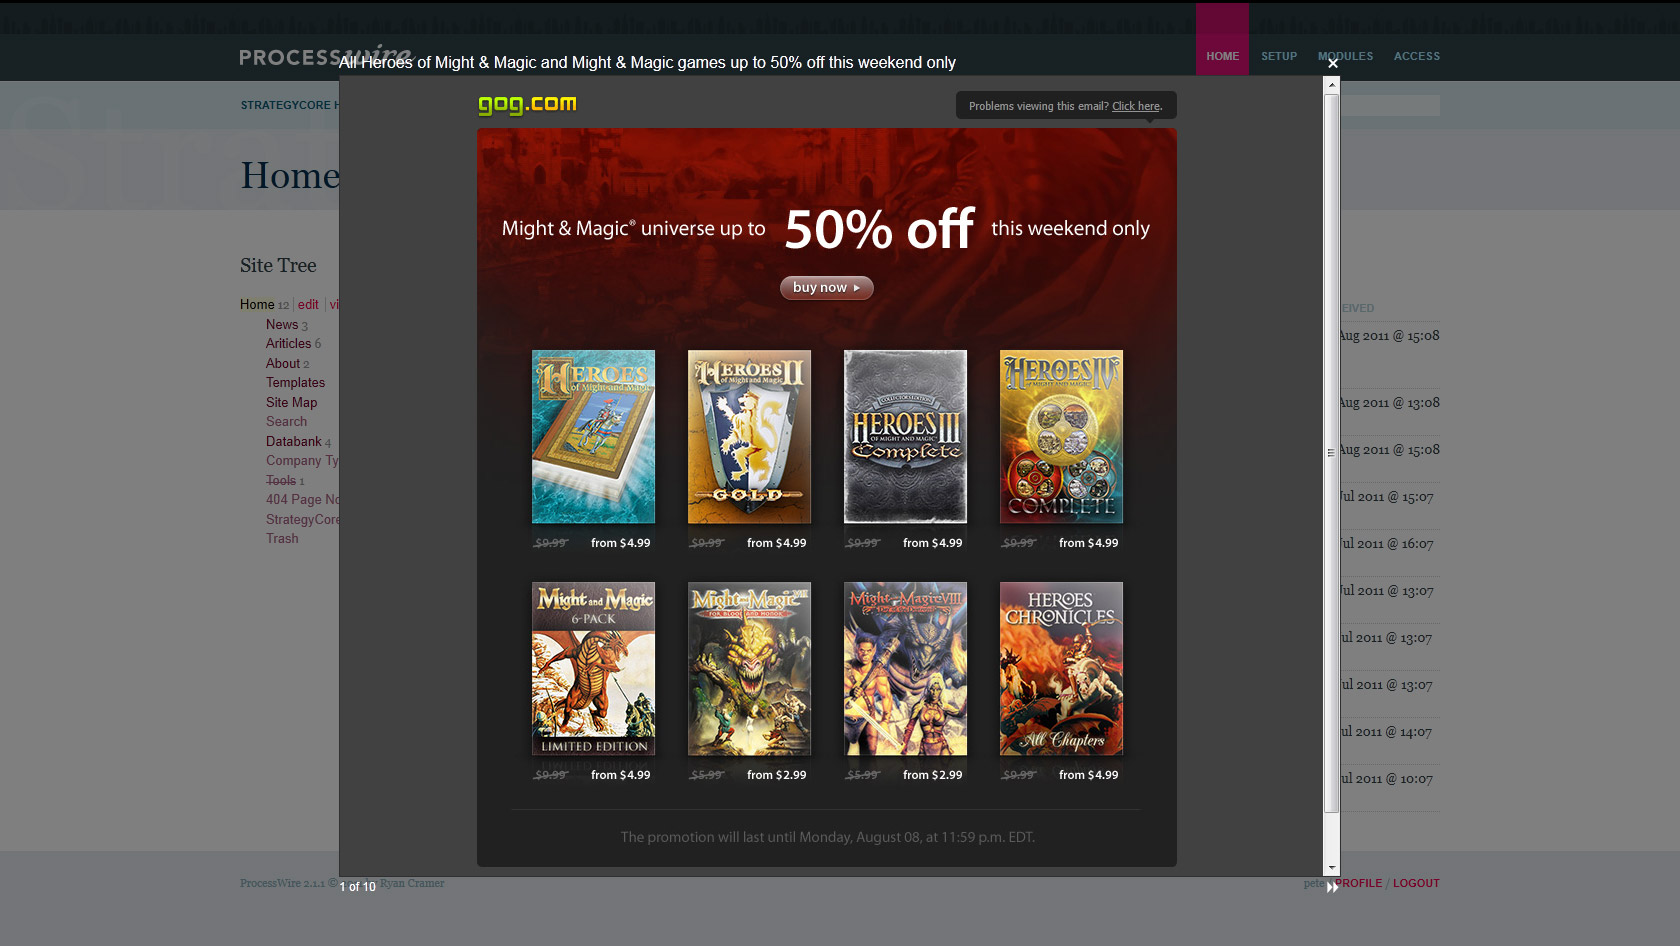Open the Heroes IV Complete cover
This screenshot has height=946, width=1680.
(x=1061, y=436)
